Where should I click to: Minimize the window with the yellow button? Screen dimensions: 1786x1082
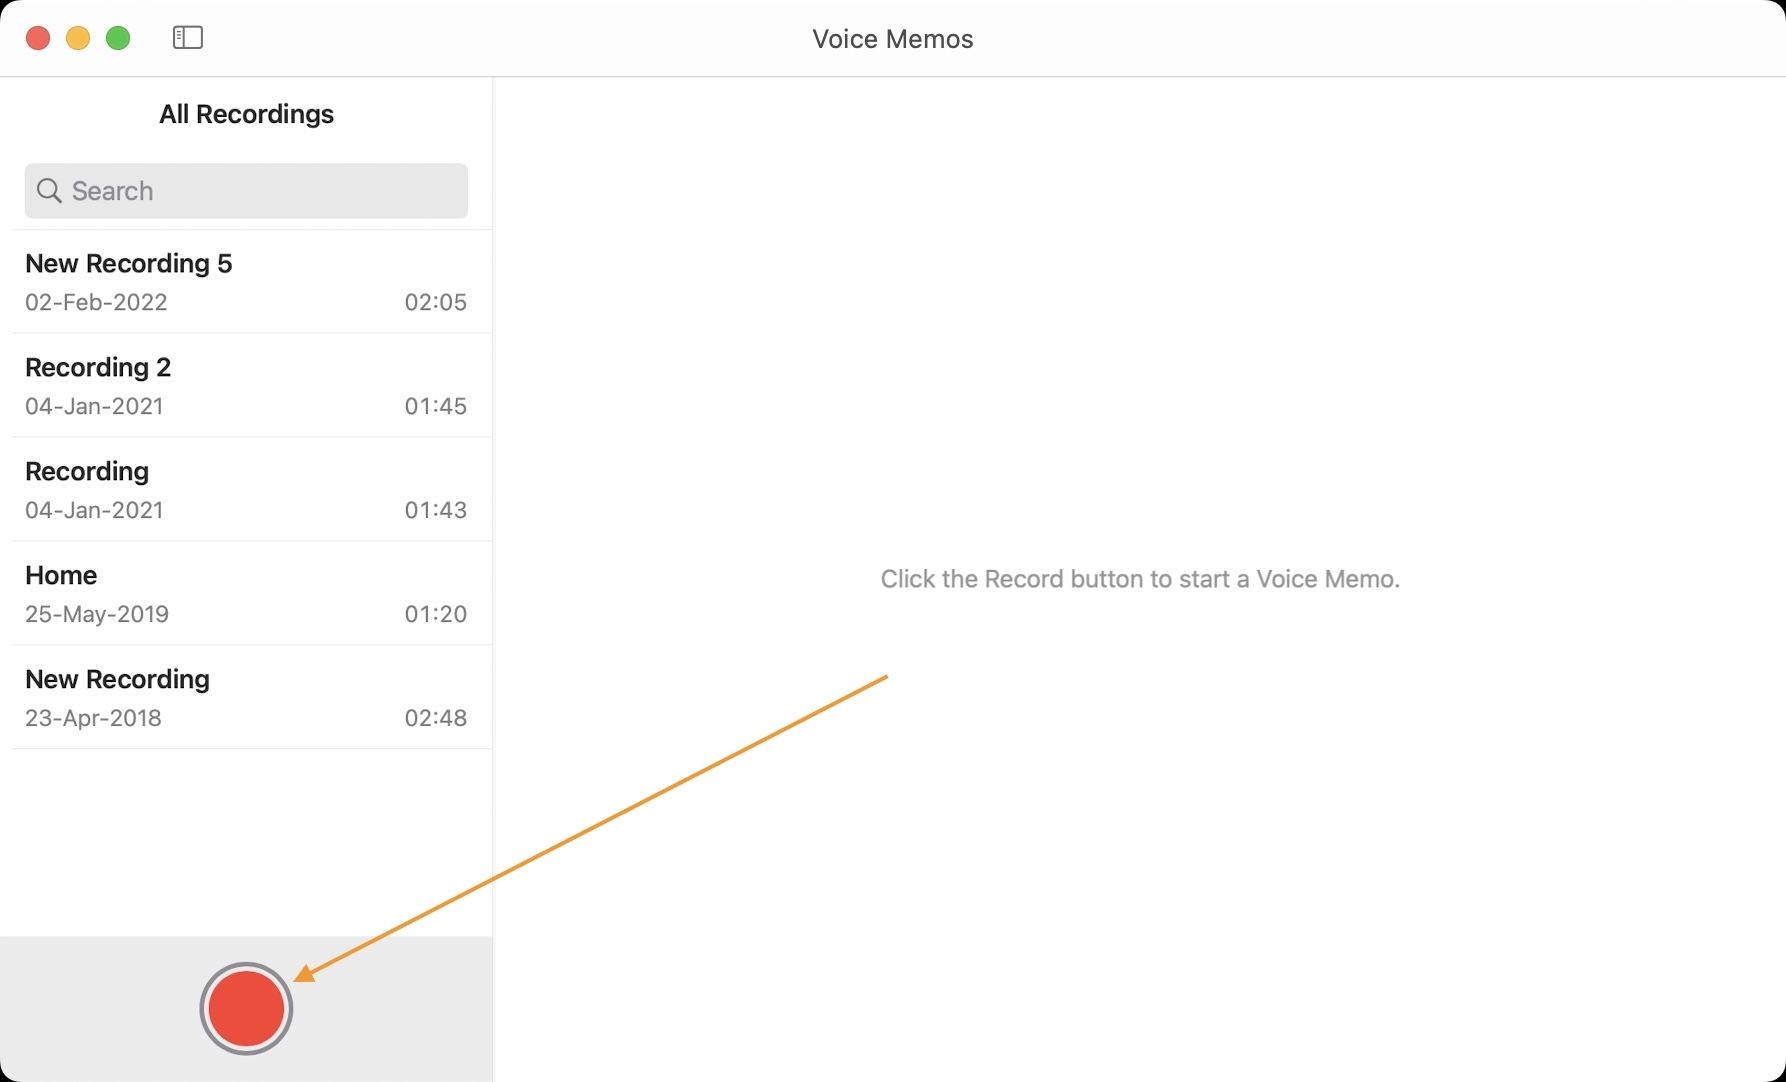pyautogui.click(x=78, y=38)
